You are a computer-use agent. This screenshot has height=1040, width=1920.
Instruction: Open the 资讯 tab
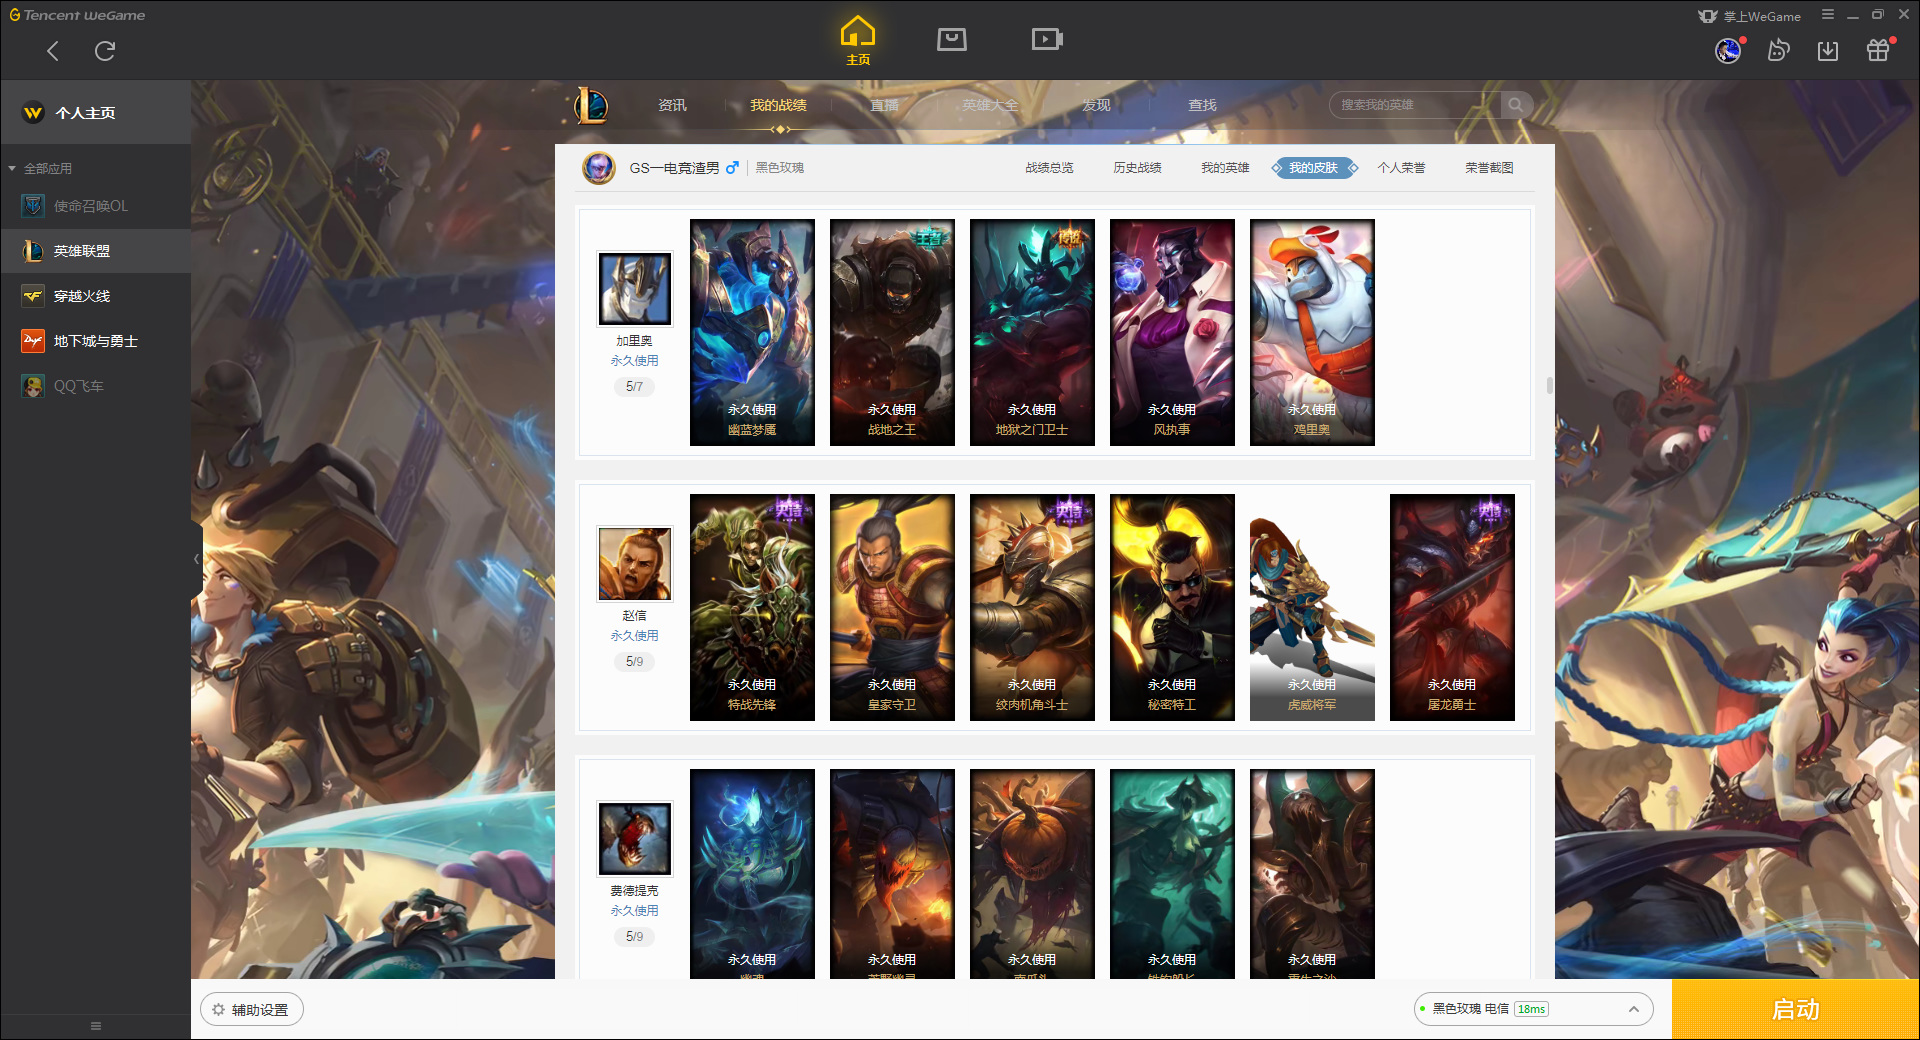point(672,105)
